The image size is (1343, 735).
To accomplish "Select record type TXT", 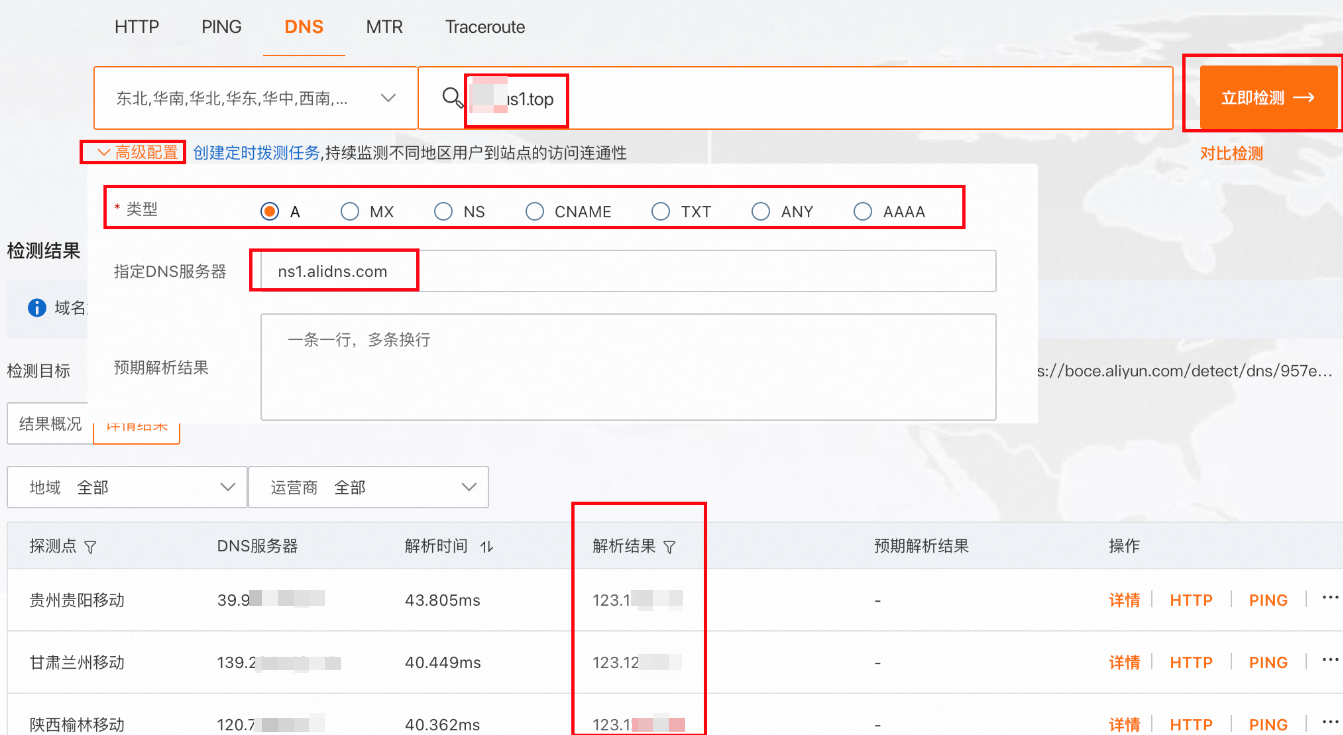I will coord(660,211).
